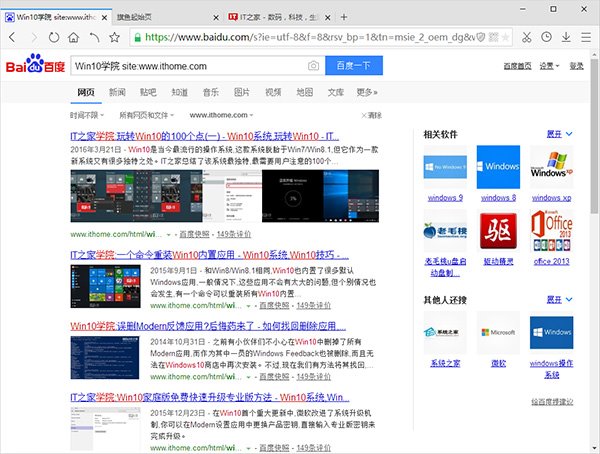Open browsing history clock icon

546,37
